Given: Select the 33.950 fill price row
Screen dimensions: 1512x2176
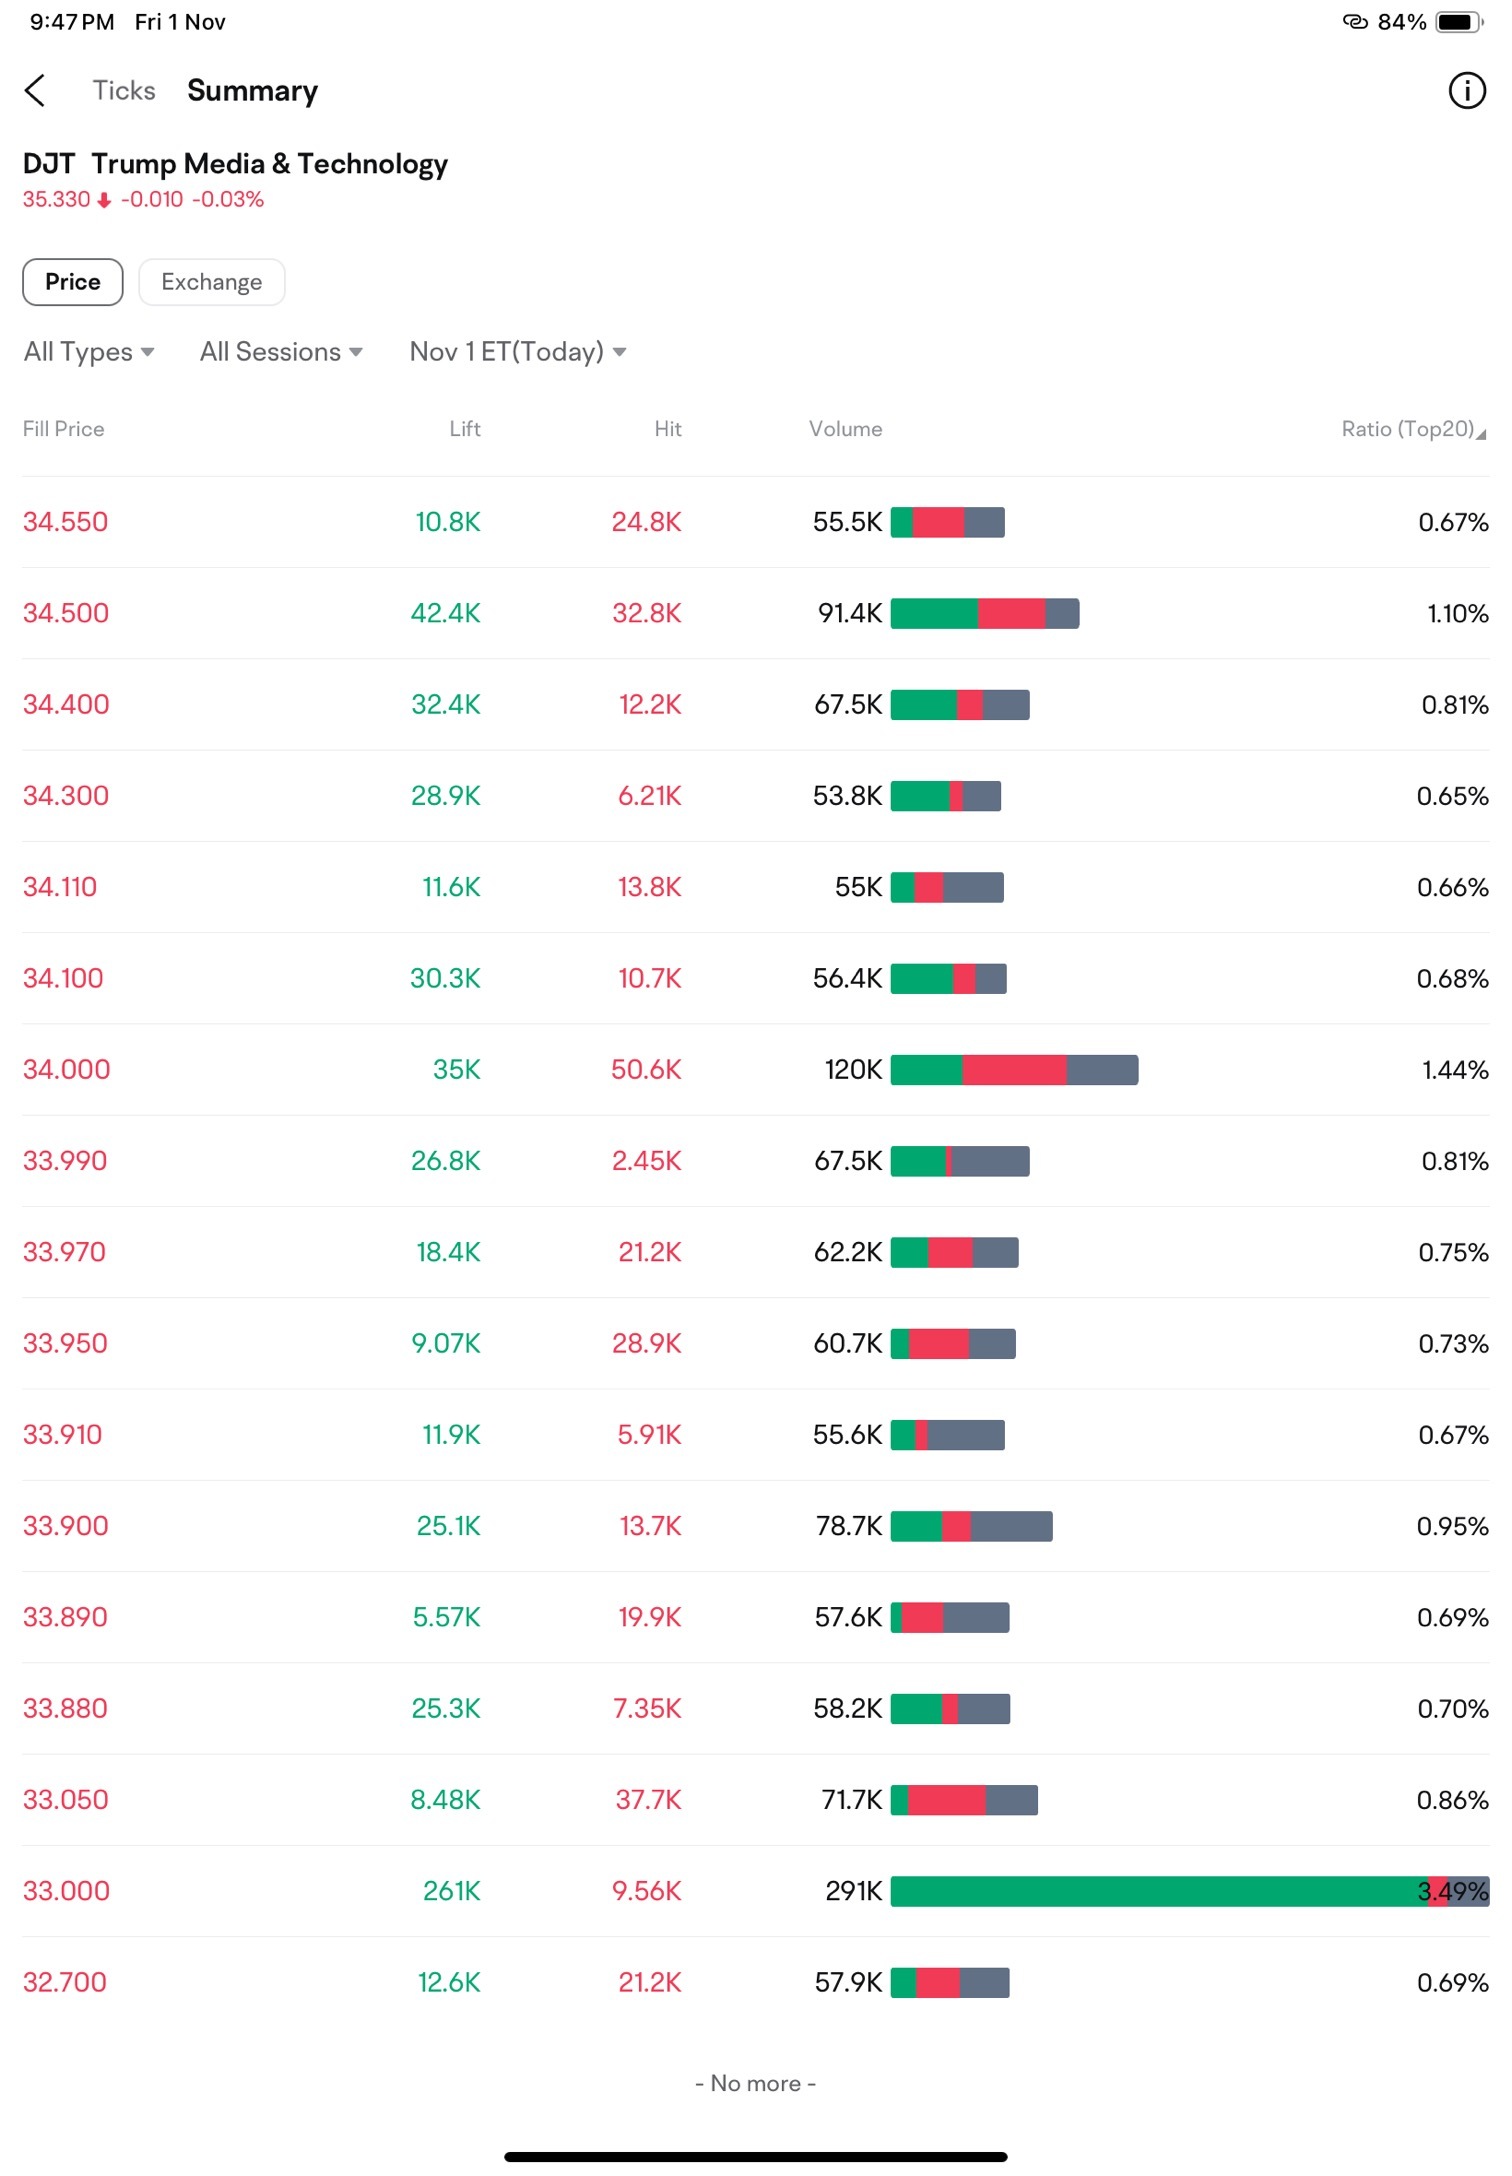Looking at the screenshot, I should 756,1343.
